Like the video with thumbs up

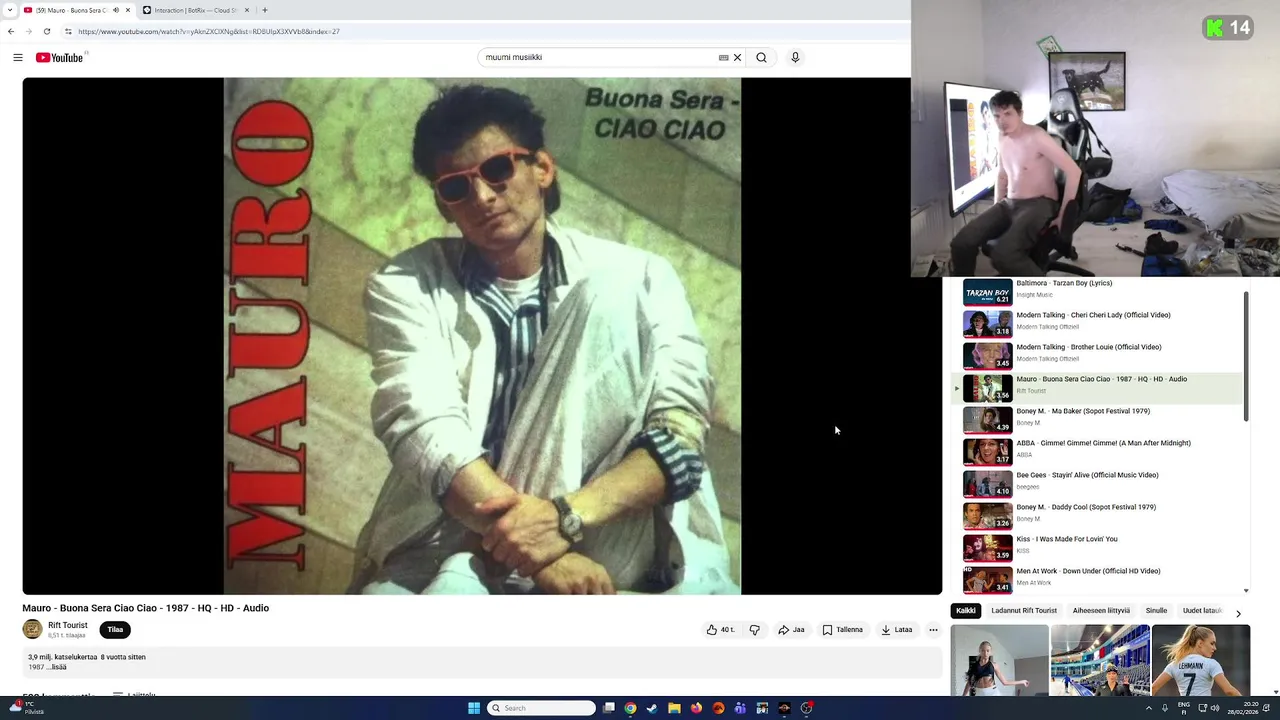(x=720, y=630)
